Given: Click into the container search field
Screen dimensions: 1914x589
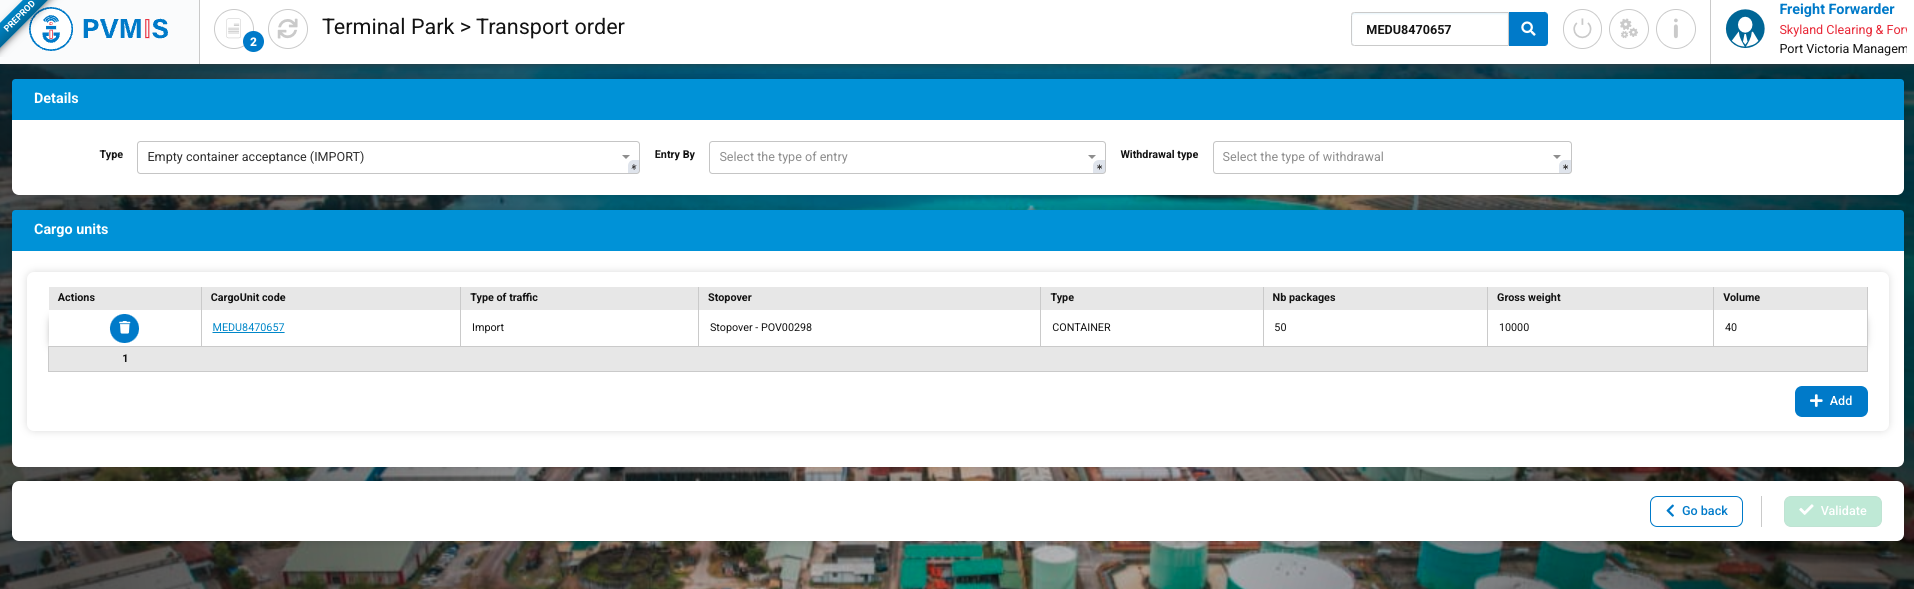Looking at the screenshot, I should 1430,29.
